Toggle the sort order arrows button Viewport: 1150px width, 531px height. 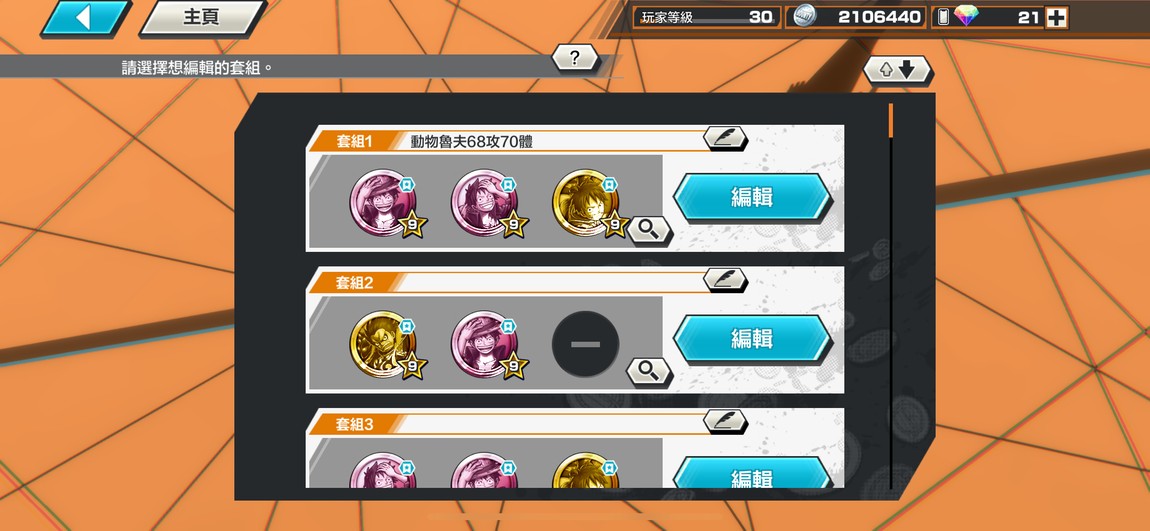click(x=897, y=70)
